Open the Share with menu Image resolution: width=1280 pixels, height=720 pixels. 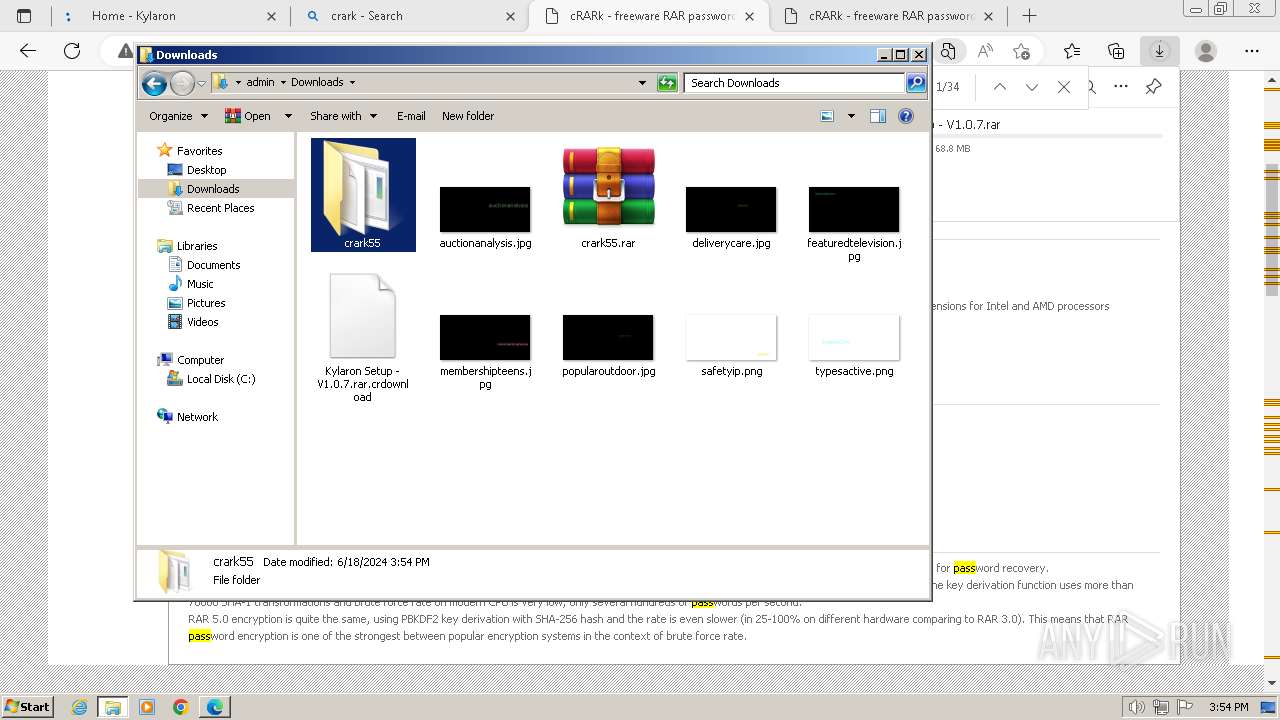click(343, 116)
